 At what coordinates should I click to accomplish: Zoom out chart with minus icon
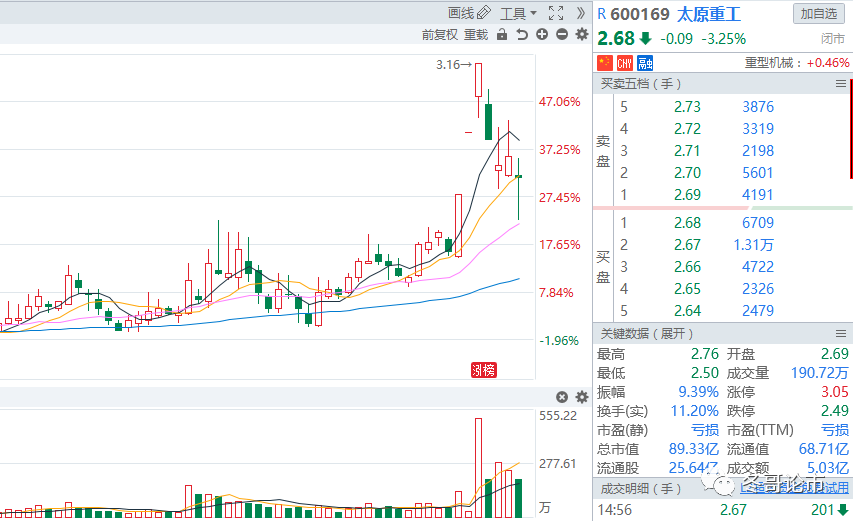click(x=562, y=34)
